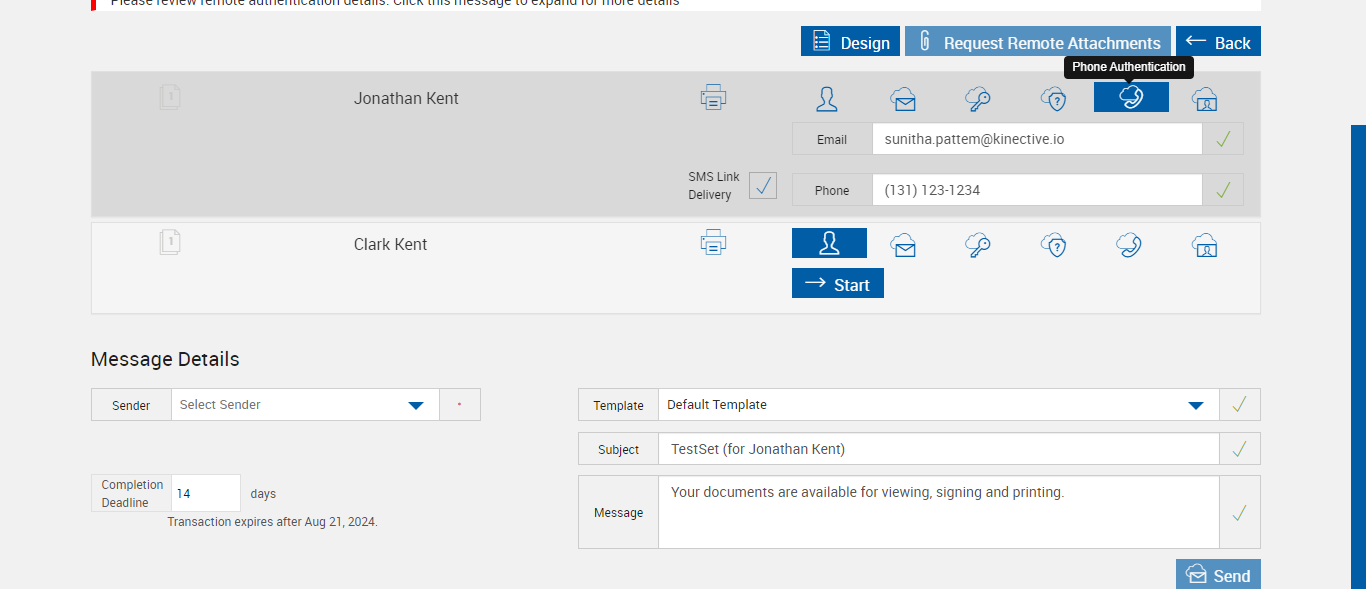Choose phone authentication for Clark Kent

[1130, 244]
